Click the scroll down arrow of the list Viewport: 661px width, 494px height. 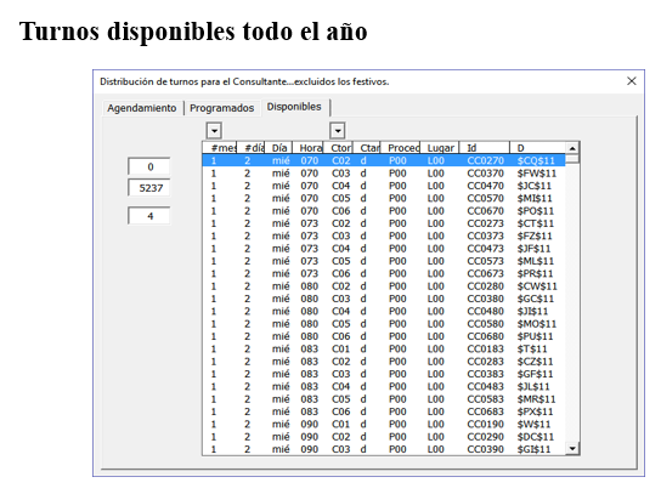(x=572, y=448)
